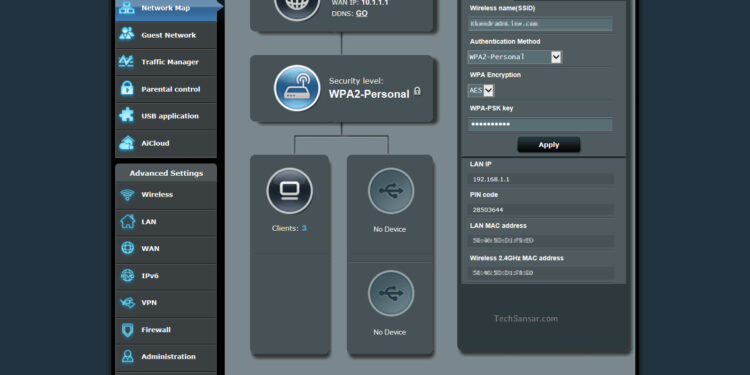750x375 pixels.
Task: Click the padlock icon next to WPA2-Personal
Action: coord(417,91)
